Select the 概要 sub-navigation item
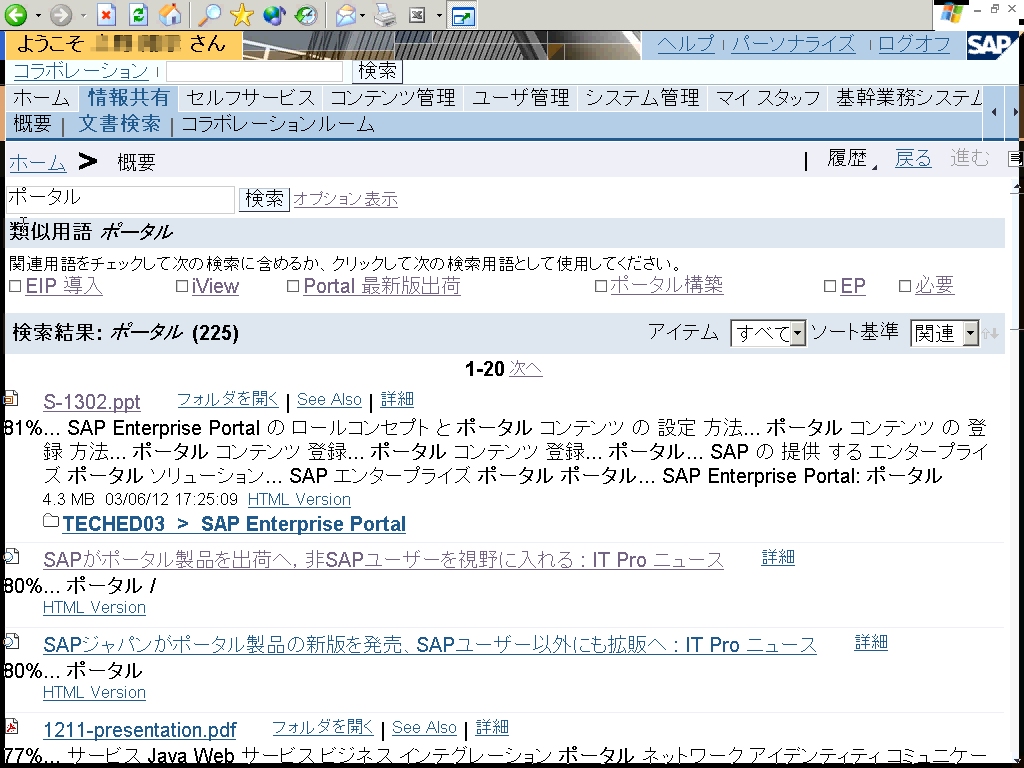Image resolution: width=1024 pixels, height=768 pixels. click(32, 123)
